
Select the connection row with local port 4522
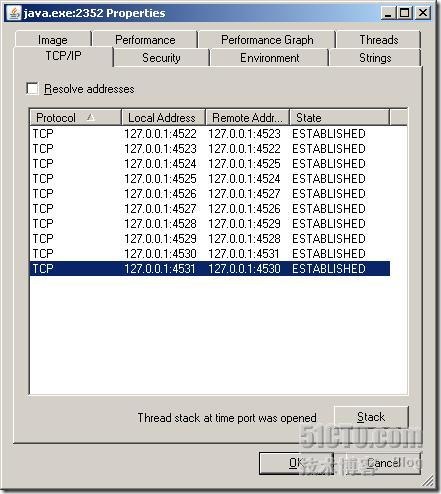210,134
